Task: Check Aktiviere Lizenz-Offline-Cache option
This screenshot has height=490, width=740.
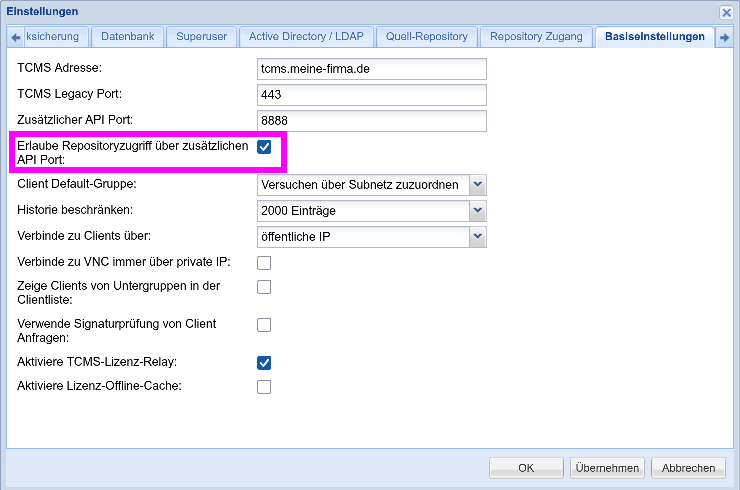Action: click(264, 387)
